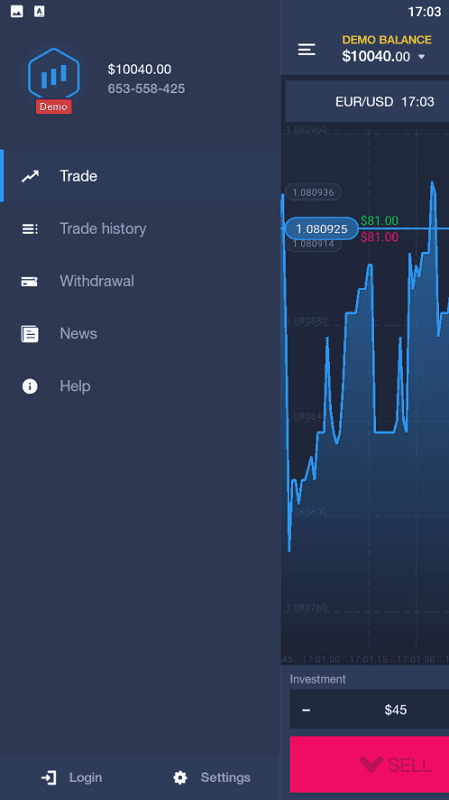Click the Trade chart arrow icon

point(30,177)
